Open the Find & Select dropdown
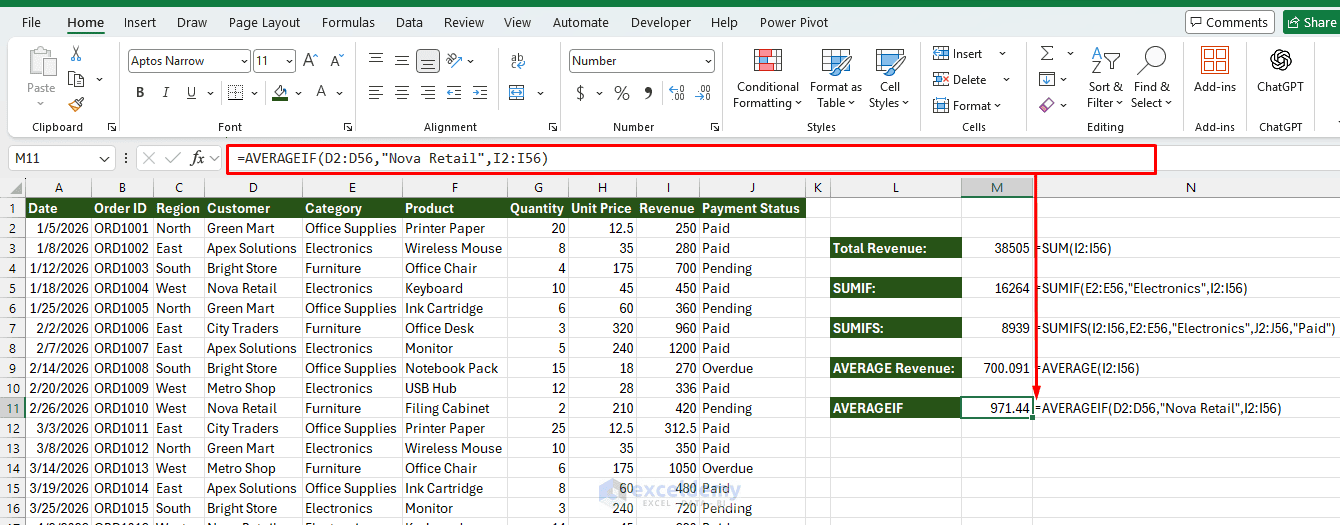This screenshot has width=1340, height=525. (x=1152, y=79)
